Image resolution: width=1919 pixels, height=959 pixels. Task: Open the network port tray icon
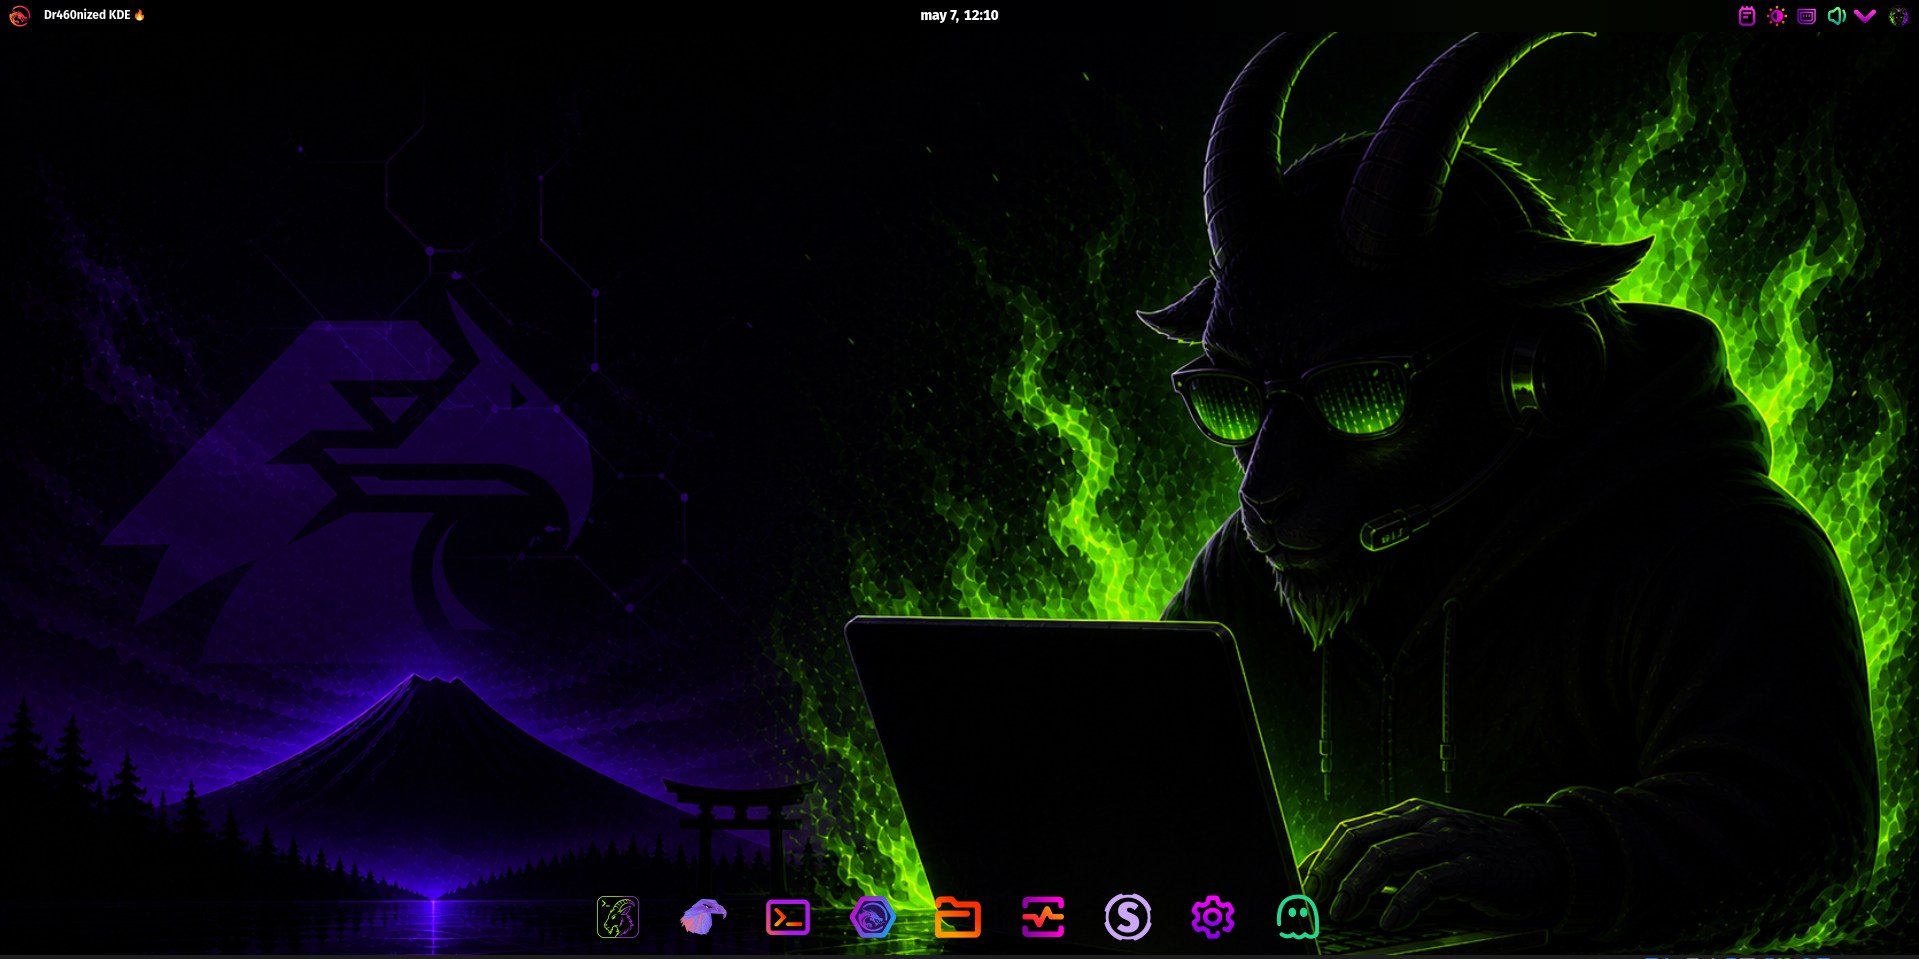click(x=1807, y=16)
